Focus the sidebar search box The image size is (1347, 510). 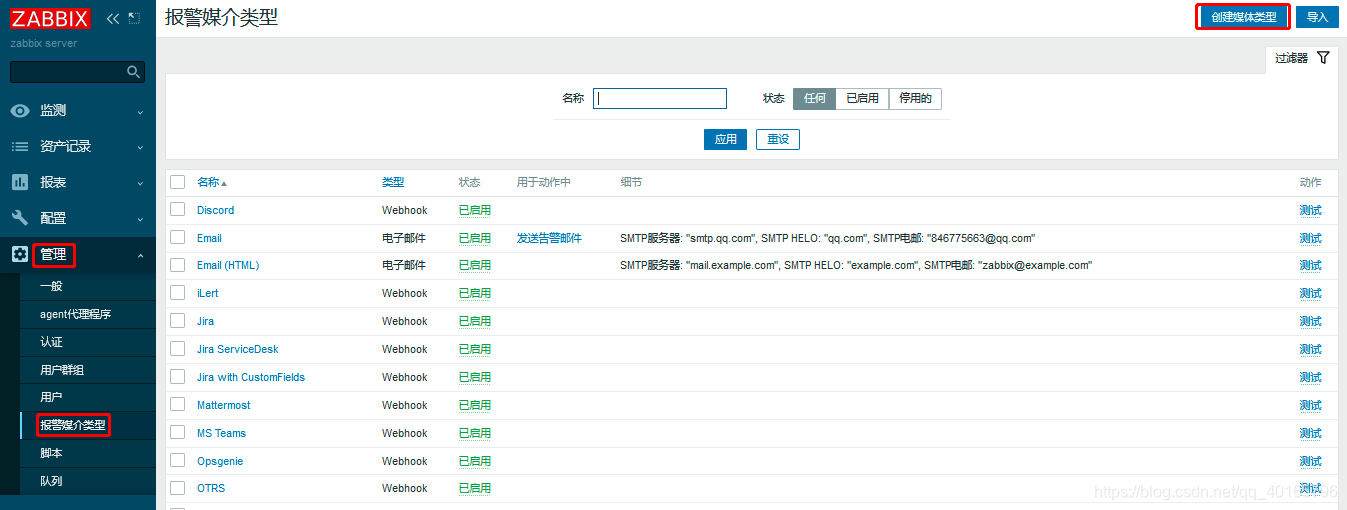point(77,72)
